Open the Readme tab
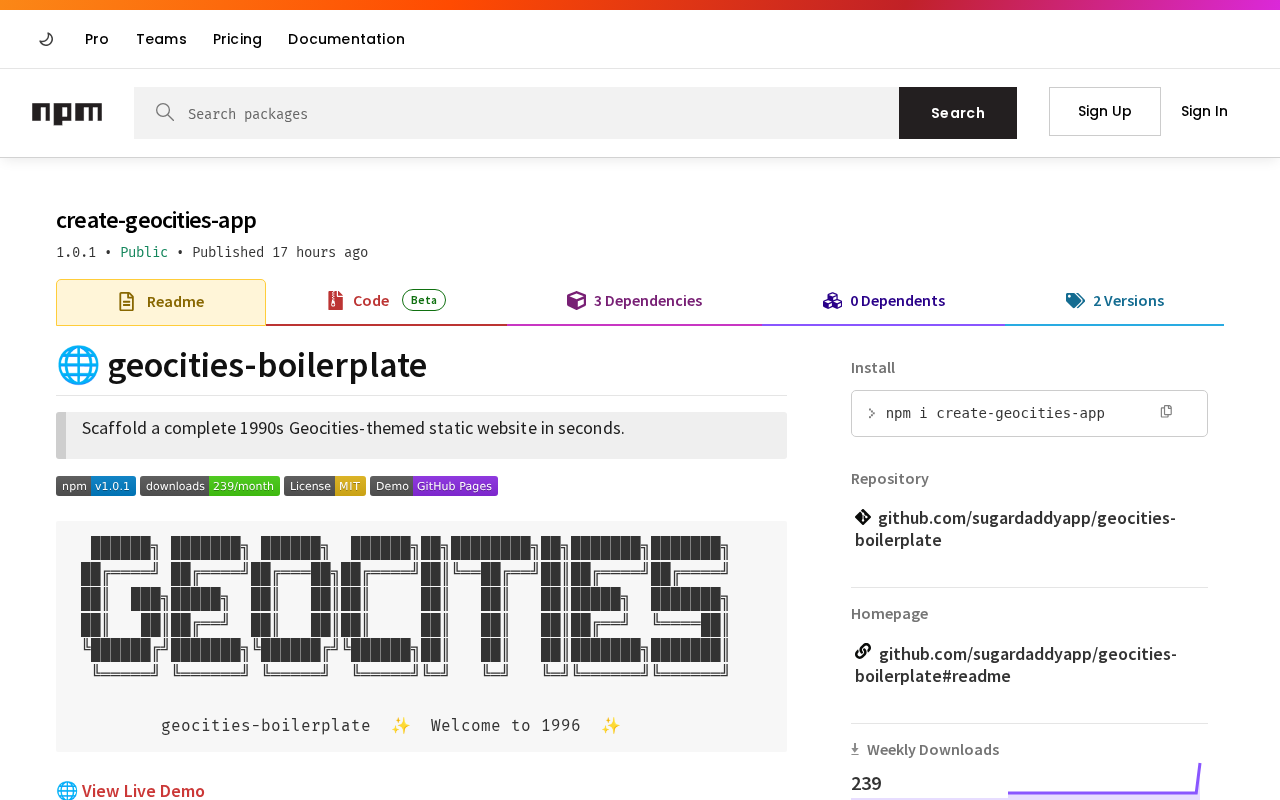This screenshot has width=1280, height=800. 161,302
